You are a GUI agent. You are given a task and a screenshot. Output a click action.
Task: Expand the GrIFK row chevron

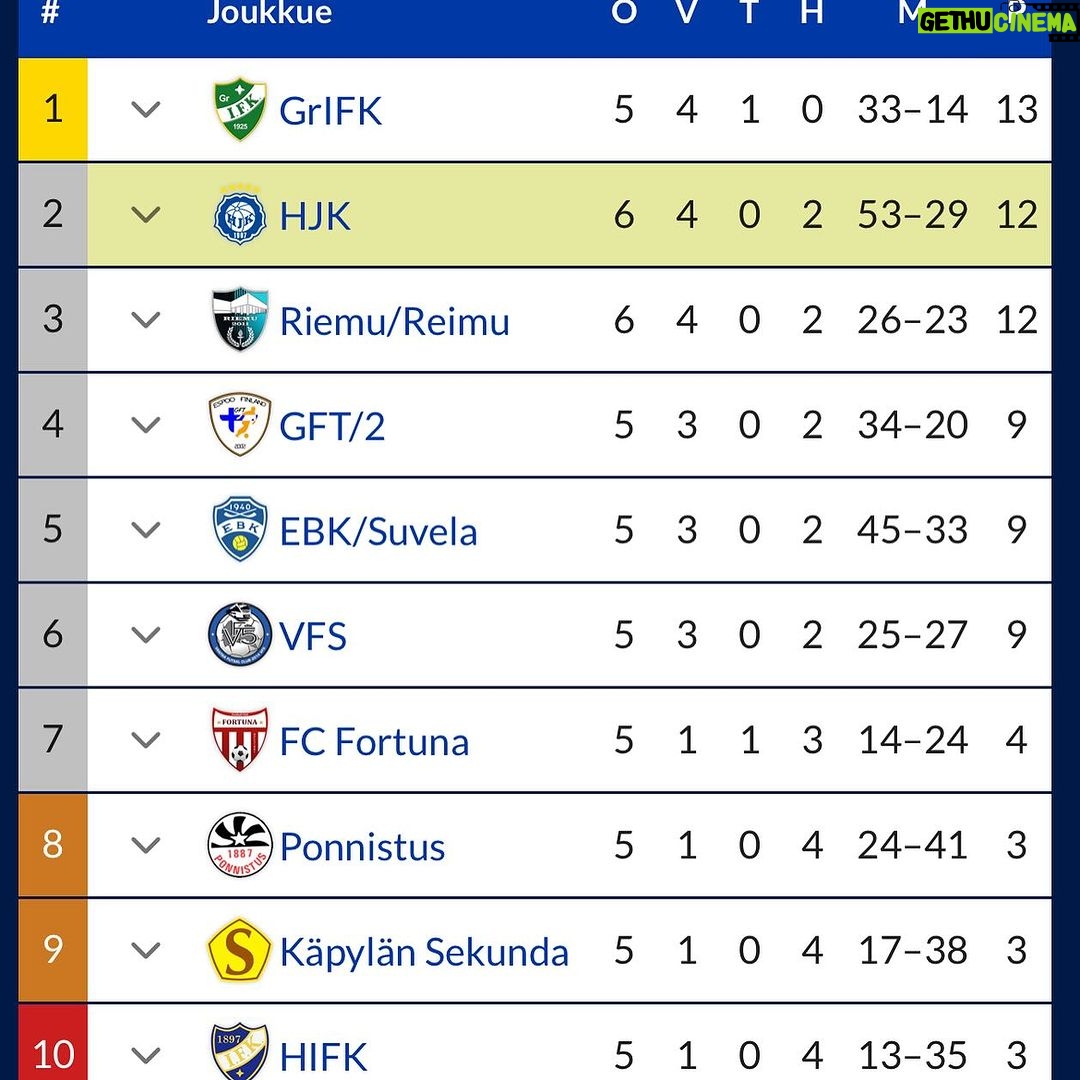(x=145, y=110)
